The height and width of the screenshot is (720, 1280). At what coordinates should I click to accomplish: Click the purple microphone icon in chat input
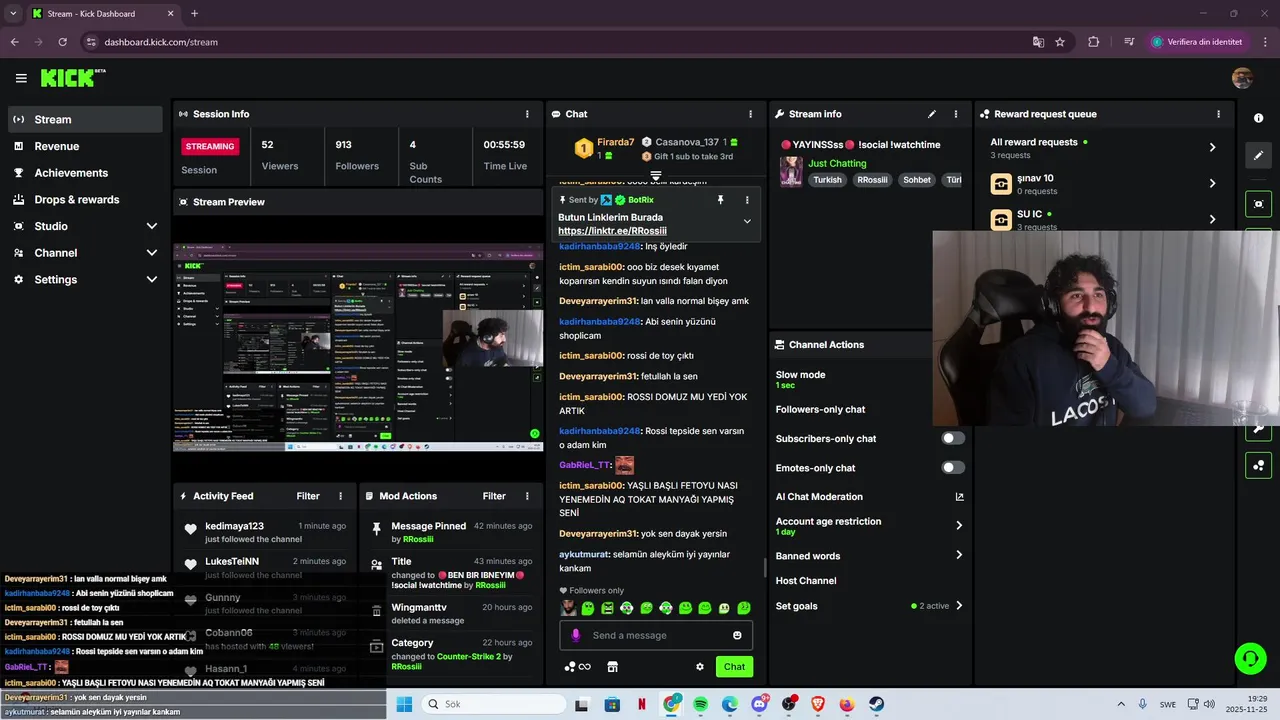[x=575, y=635]
